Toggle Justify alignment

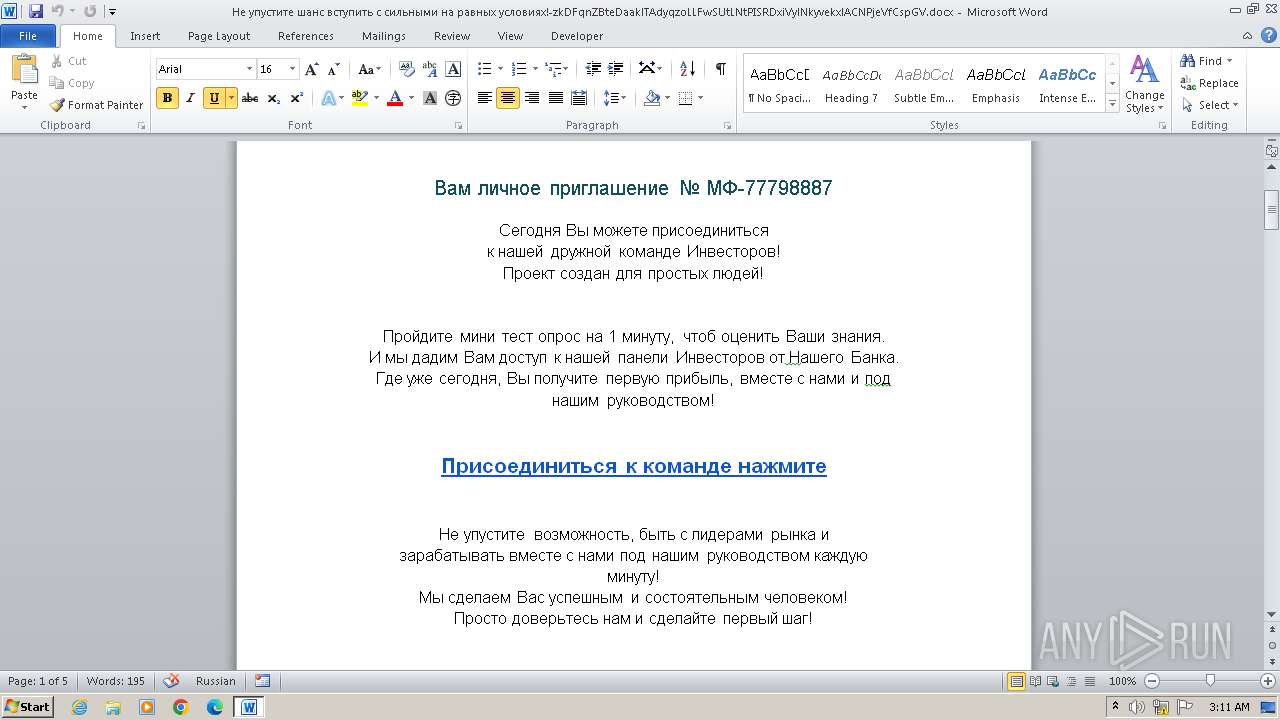click(555, 98)
